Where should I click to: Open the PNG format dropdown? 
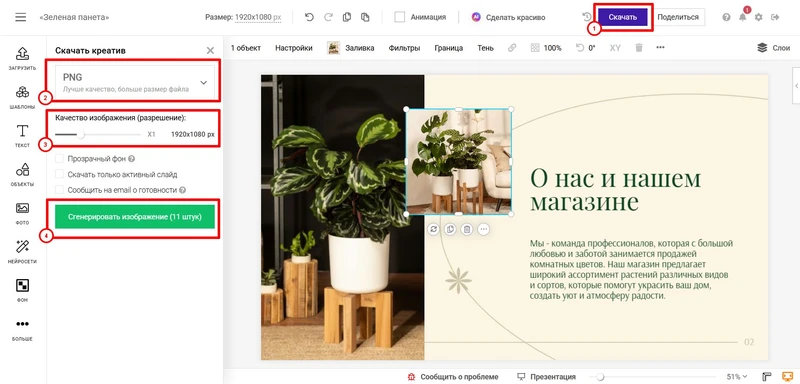coord(135,82)
